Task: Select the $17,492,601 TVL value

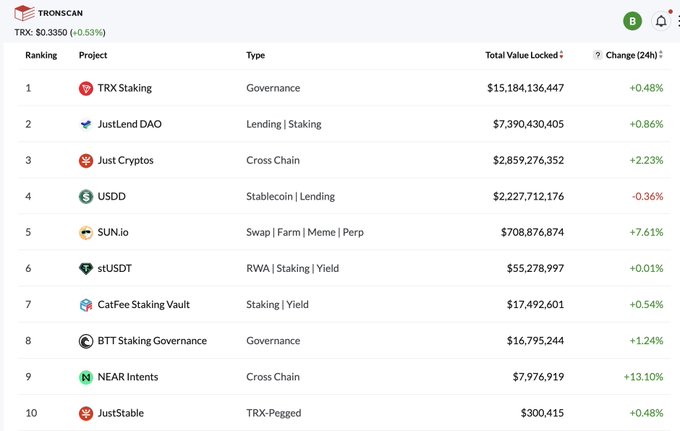Action: point(536,304)
